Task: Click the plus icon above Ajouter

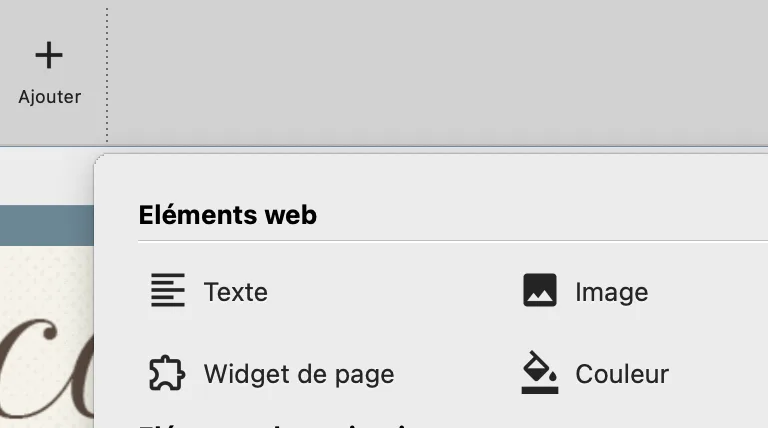Action: click(x=49, y=55)
